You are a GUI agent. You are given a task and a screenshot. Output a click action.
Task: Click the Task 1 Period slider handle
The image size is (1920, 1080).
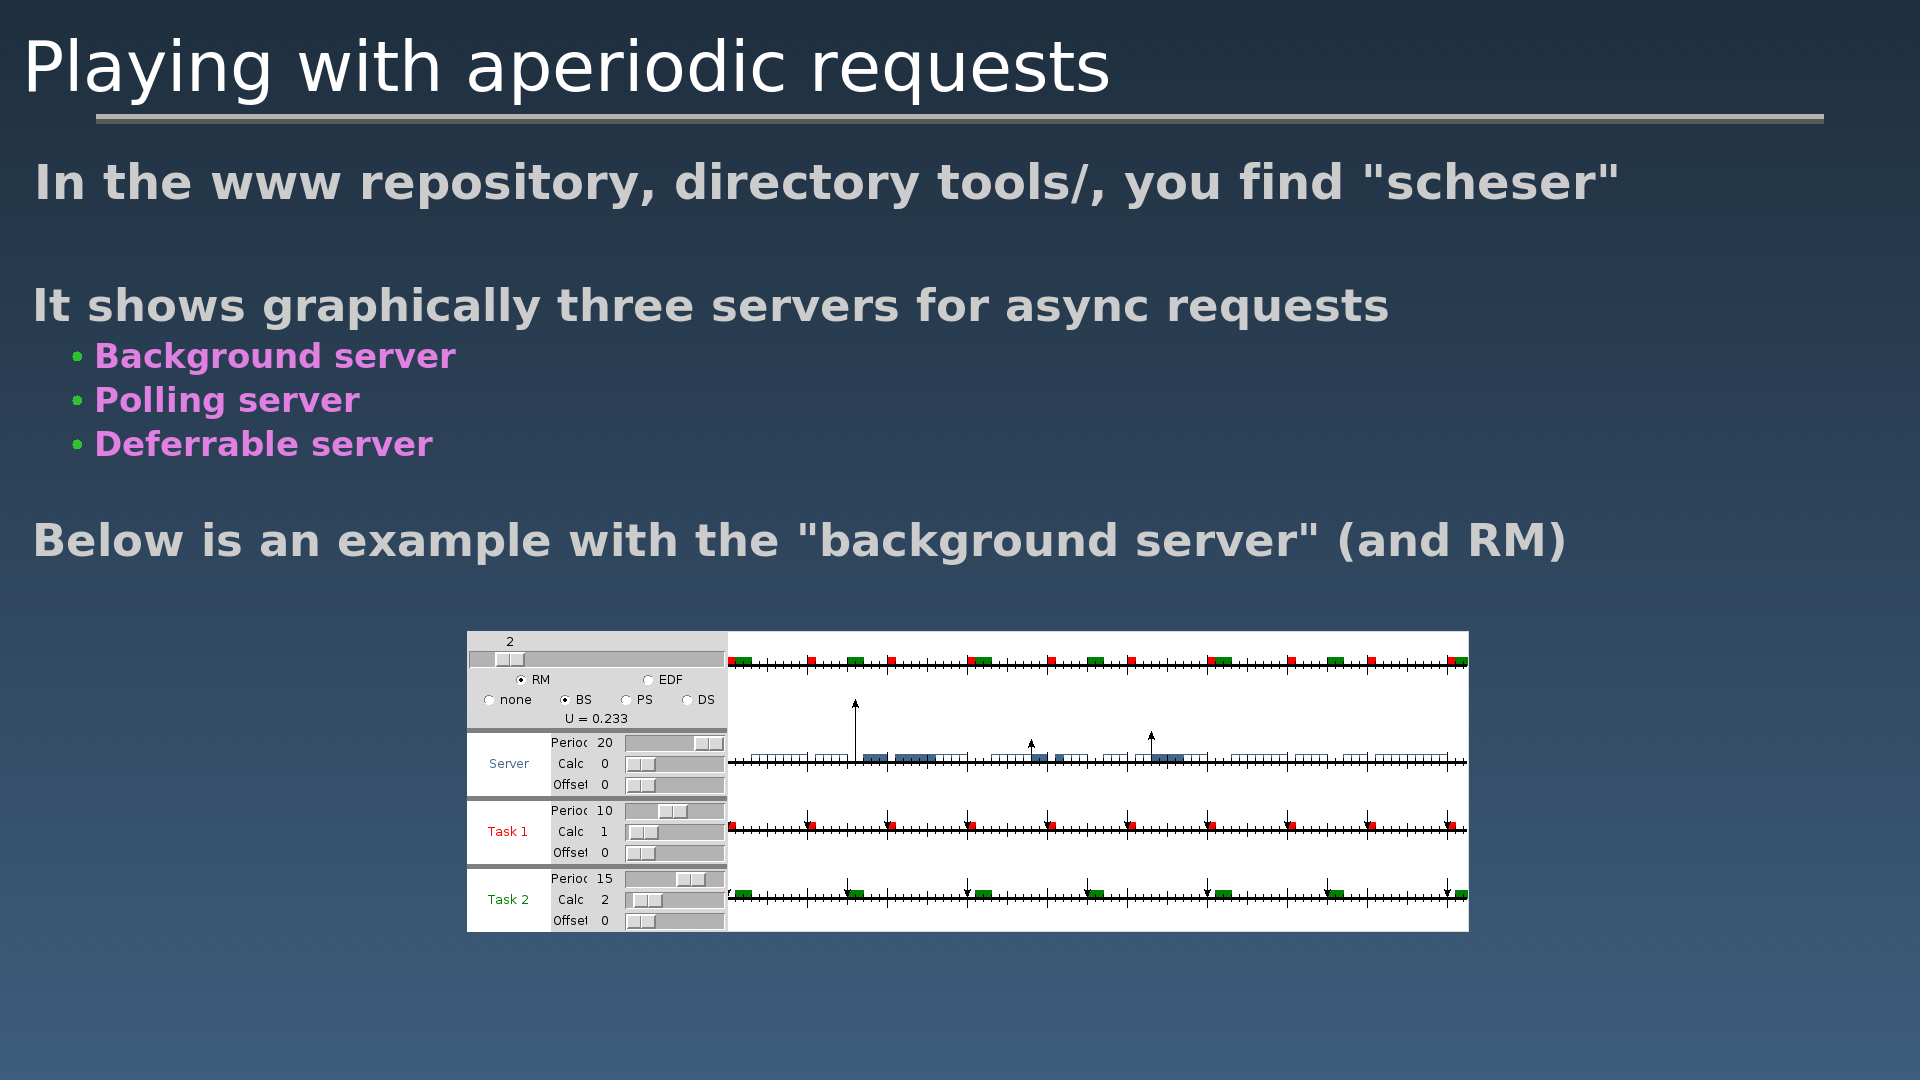pos(673,812)
